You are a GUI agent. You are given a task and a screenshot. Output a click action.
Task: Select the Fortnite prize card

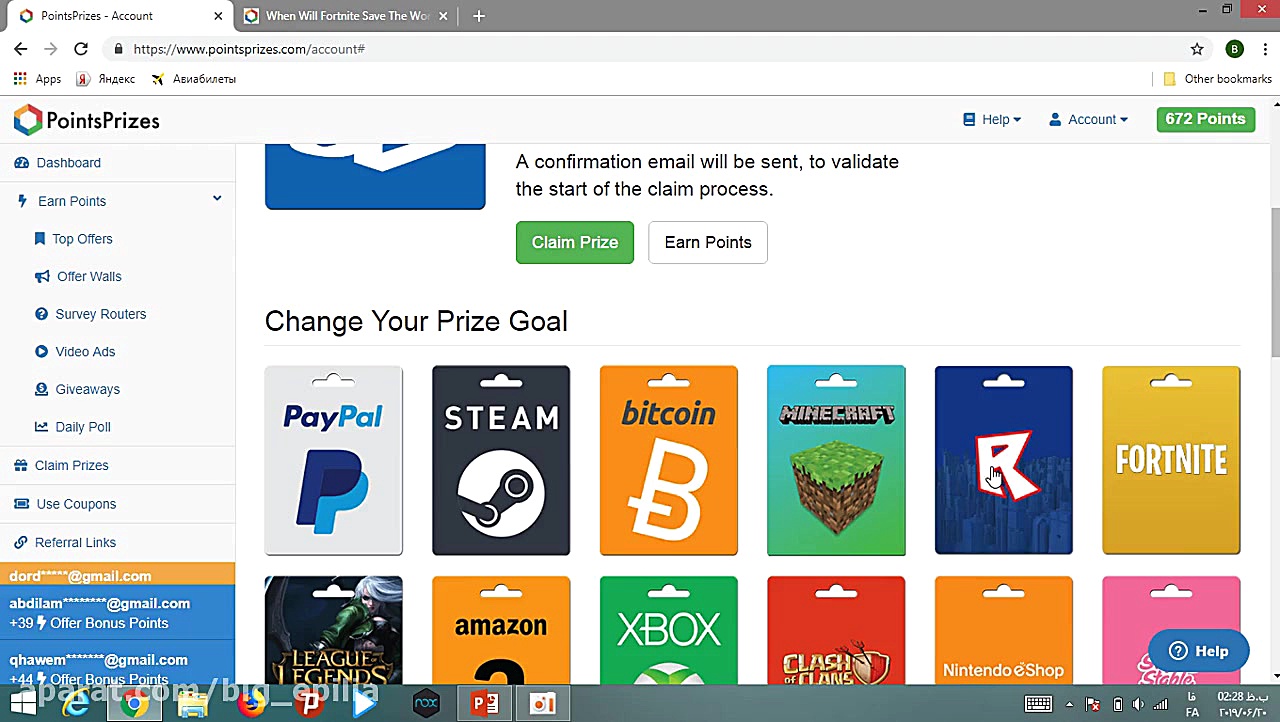[x=1171, y=460]
